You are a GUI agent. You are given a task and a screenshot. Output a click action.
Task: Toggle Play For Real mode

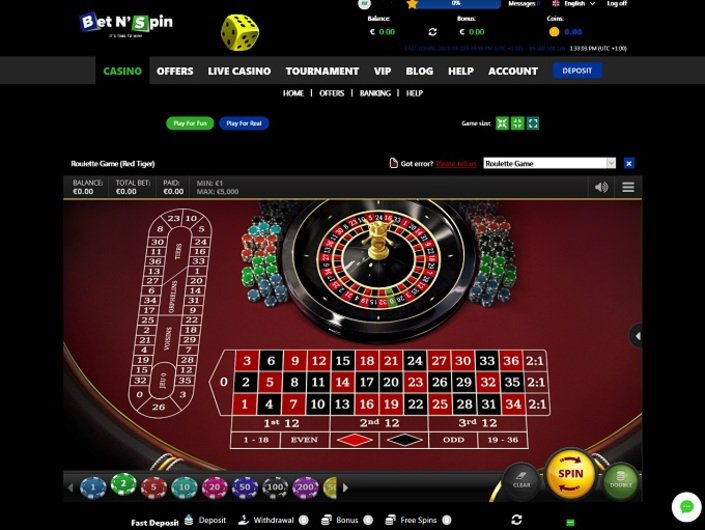[244, 123]
